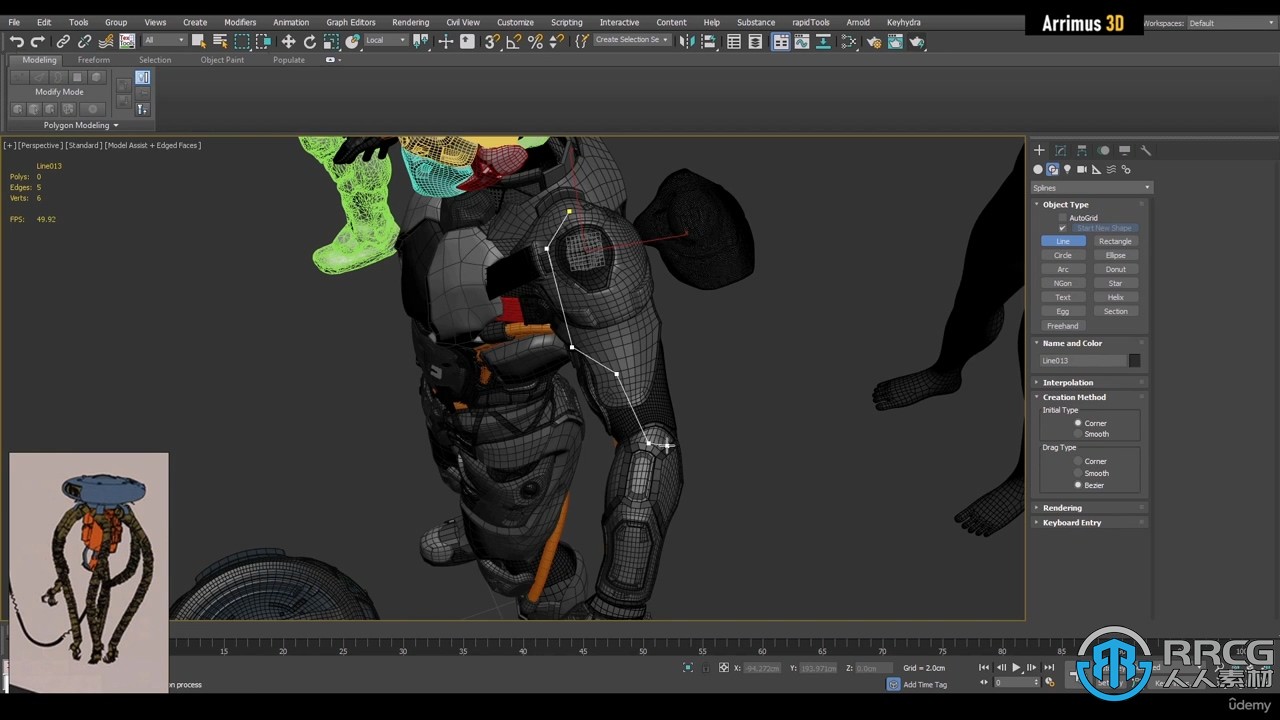Open the Render Setup teapot icon
The height and width of the screenshot is (720, 1280).
click(874, 41)
